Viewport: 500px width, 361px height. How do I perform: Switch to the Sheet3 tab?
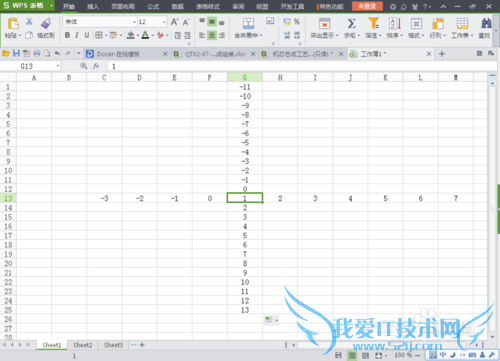pyautogui.click(x=113, y=345)
